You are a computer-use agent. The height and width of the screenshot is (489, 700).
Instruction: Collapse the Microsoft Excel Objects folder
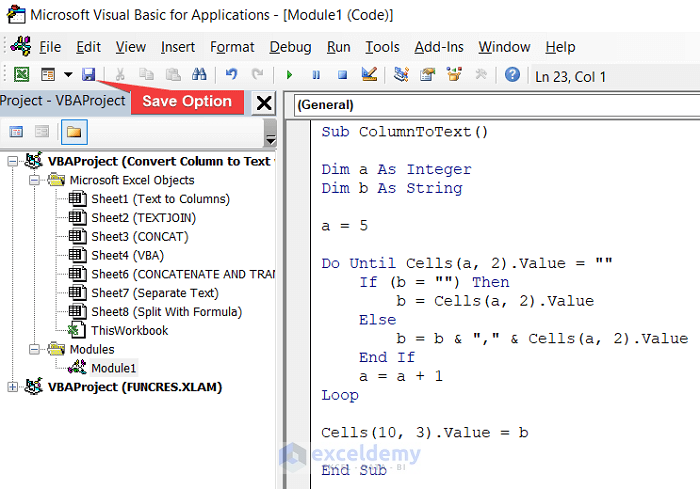(33, 180)
